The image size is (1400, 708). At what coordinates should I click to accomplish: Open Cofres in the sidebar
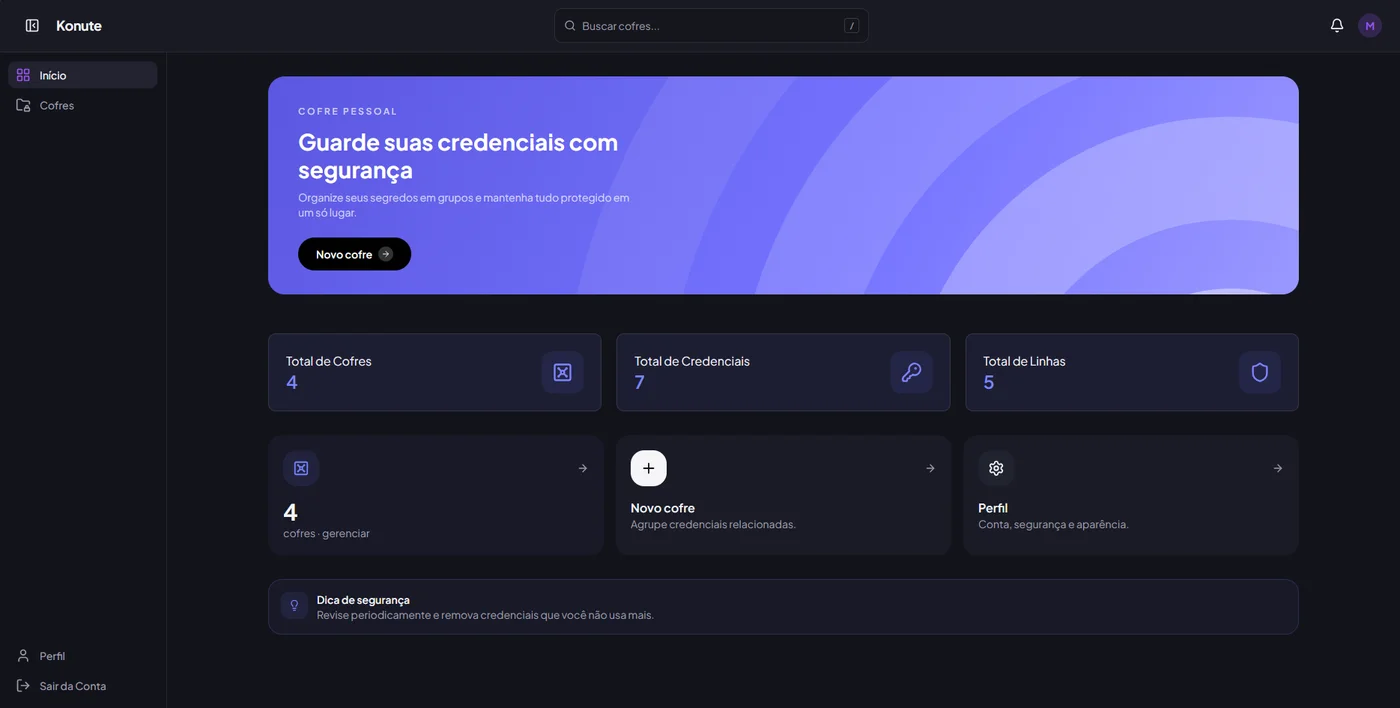tap(83, 105)
